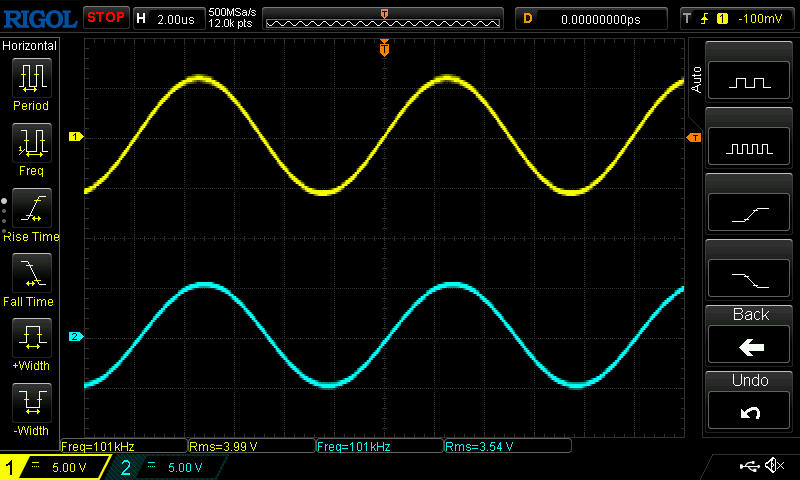Choose the single-cycle Auto waveform option
The image size is (800, 480).
point(749,80)
